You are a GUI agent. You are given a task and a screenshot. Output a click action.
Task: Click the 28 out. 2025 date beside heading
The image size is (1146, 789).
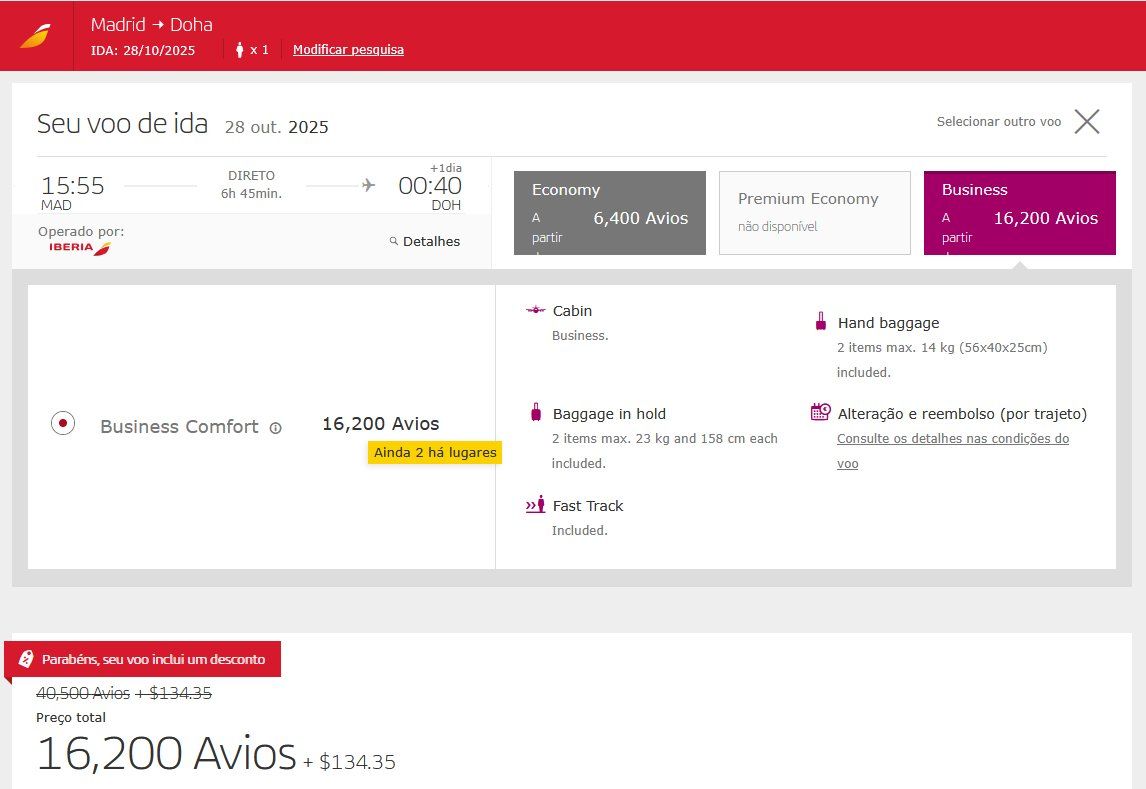[x=276, y=127]
